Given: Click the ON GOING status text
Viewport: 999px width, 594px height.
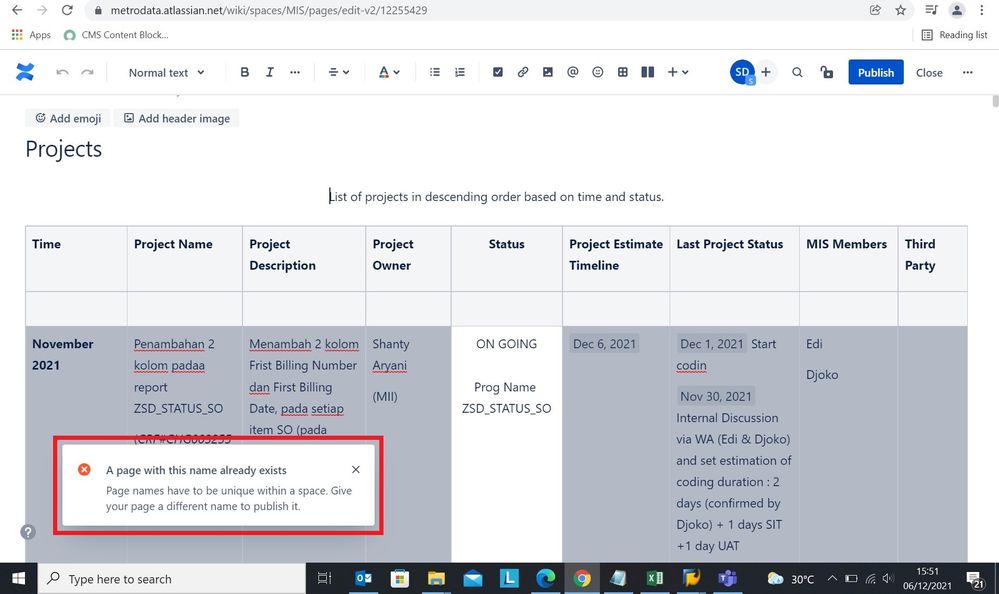Looking at the screenshot, I should (x=507, y=344).
